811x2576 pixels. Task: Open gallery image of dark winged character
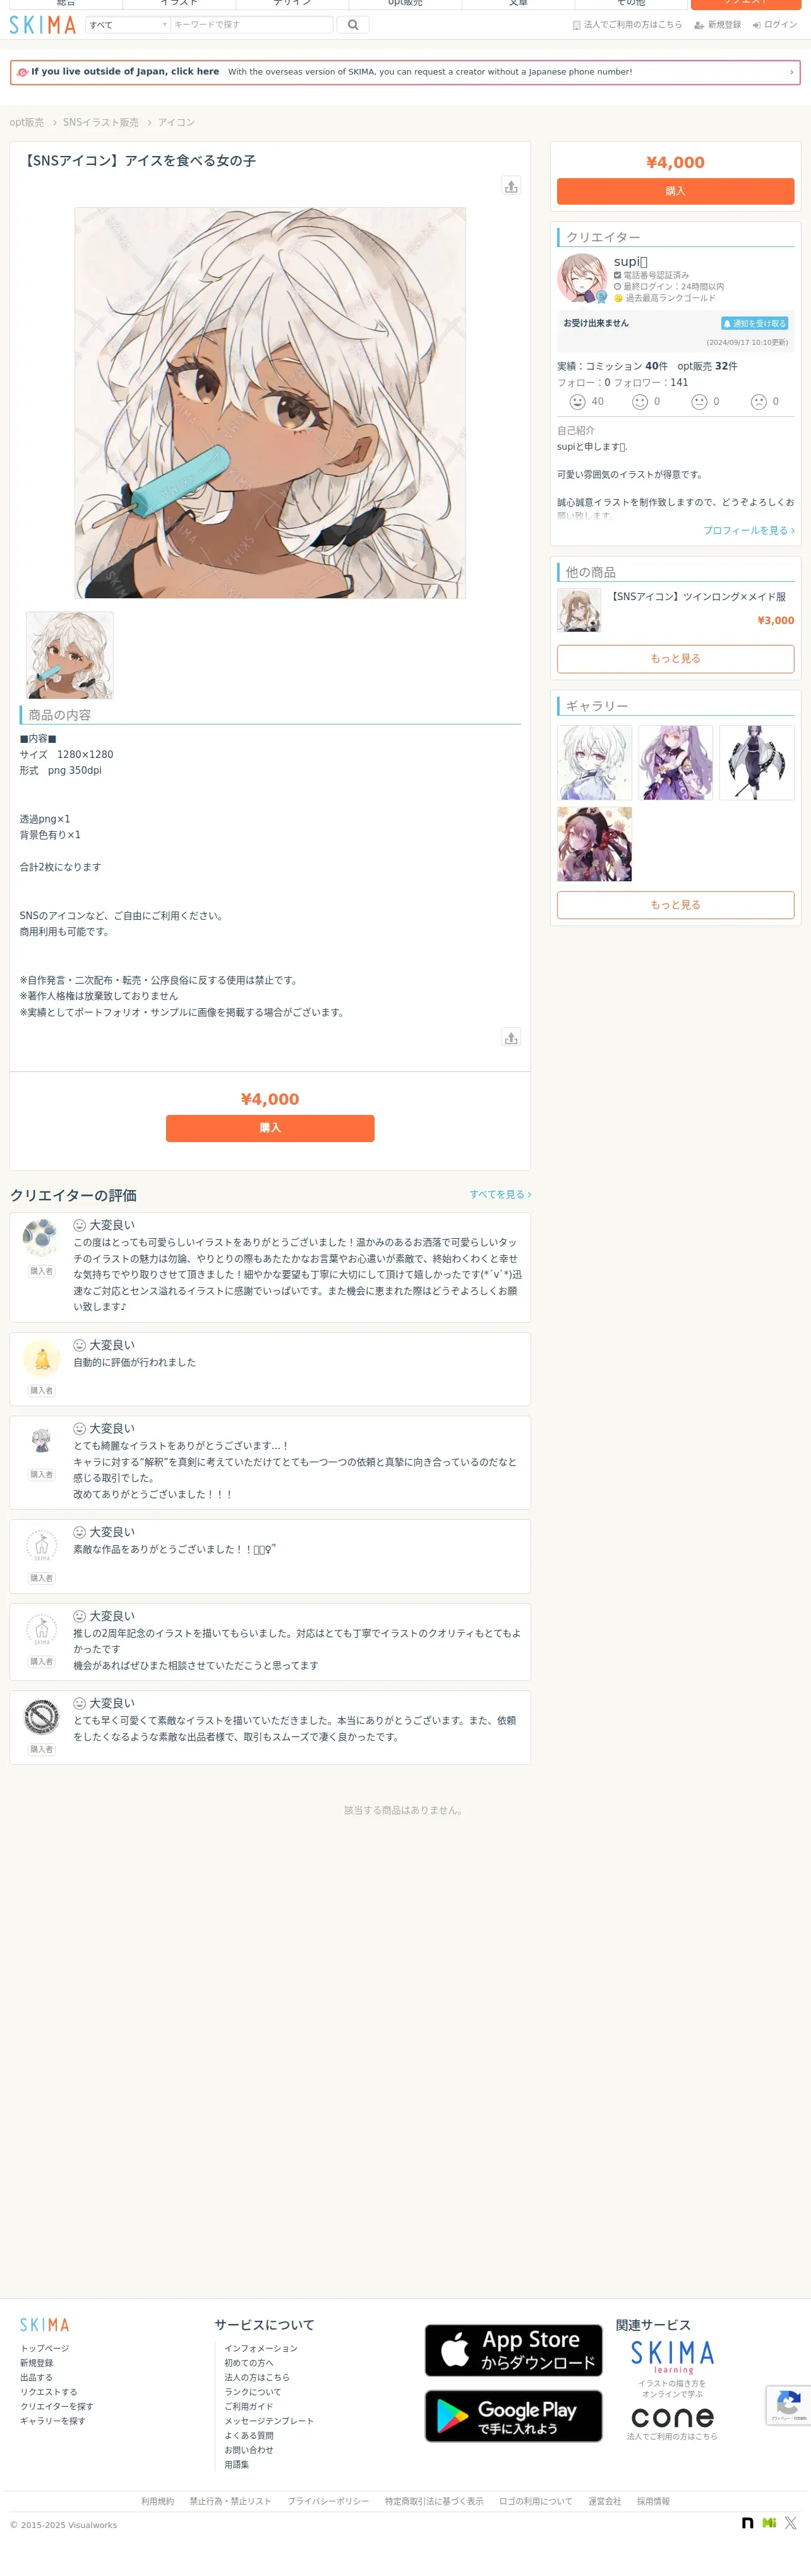(x=757, y=763)
